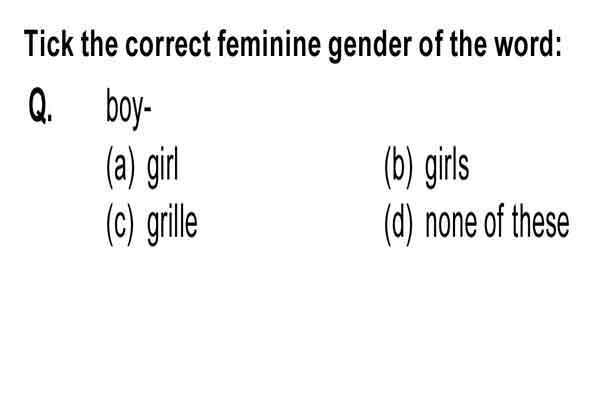Screen dimensions: 600x400
Task: Choose option (d) none of these
Action: point(477,225)
